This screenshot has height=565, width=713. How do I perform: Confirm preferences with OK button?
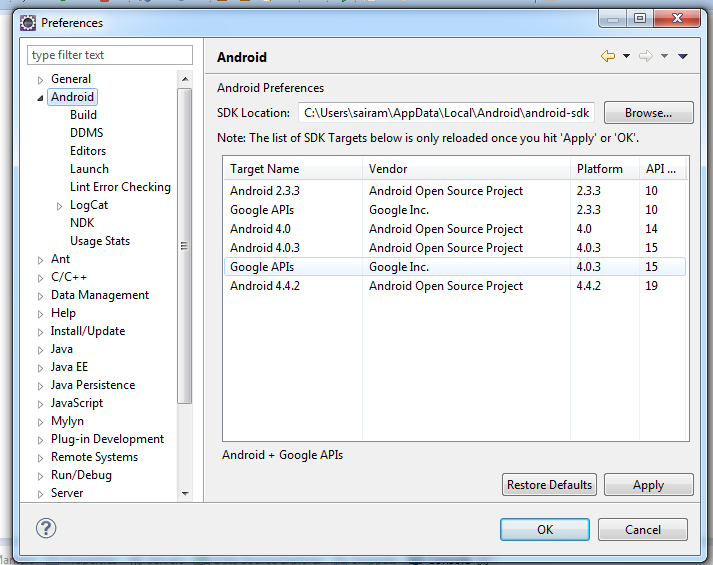pyautogui.click(x=545, y=530)
